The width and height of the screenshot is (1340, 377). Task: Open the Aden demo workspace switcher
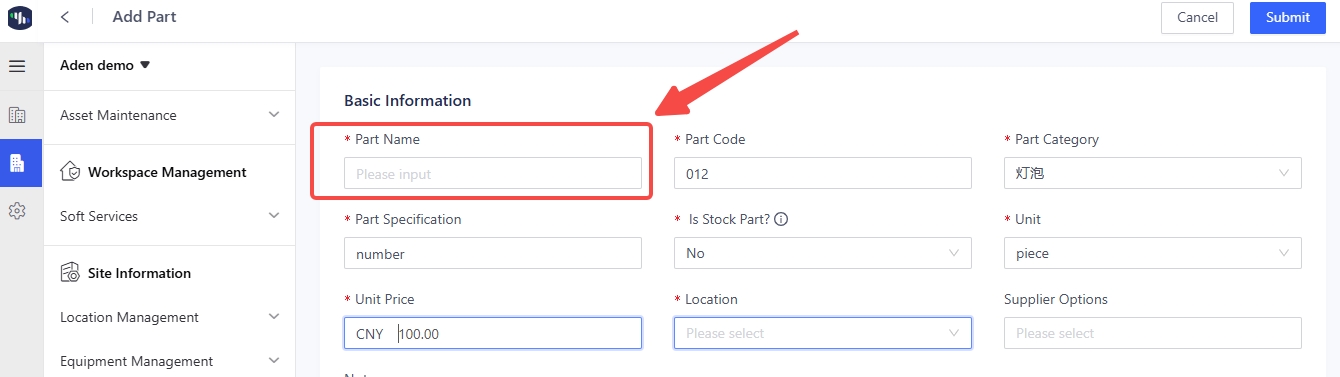tap(105, 65)
